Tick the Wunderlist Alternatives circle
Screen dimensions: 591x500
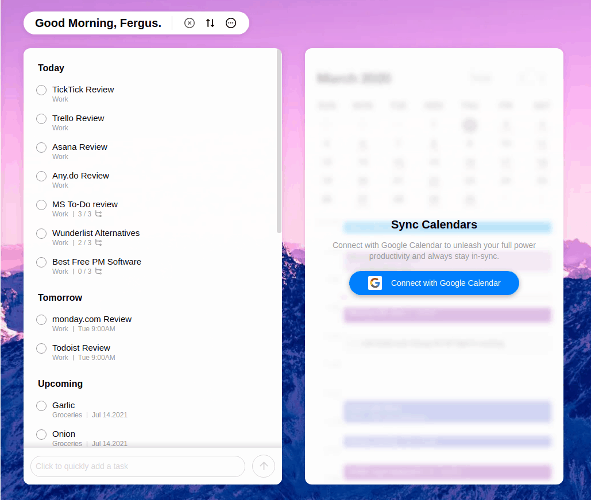click(41, 234)
